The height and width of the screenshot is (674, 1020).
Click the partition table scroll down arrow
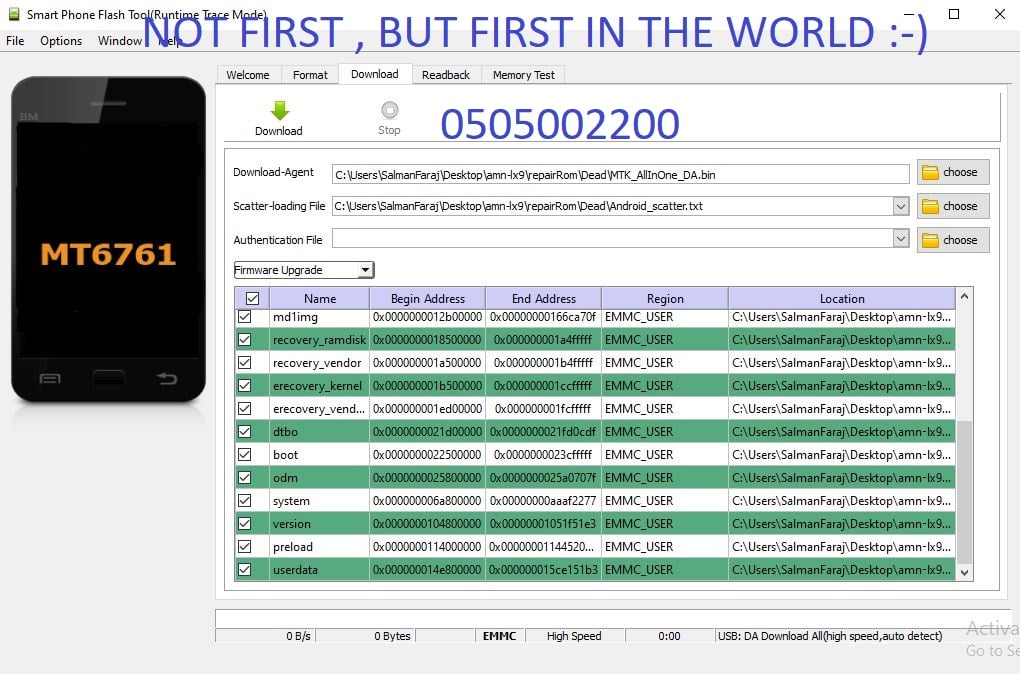point(964,573)
